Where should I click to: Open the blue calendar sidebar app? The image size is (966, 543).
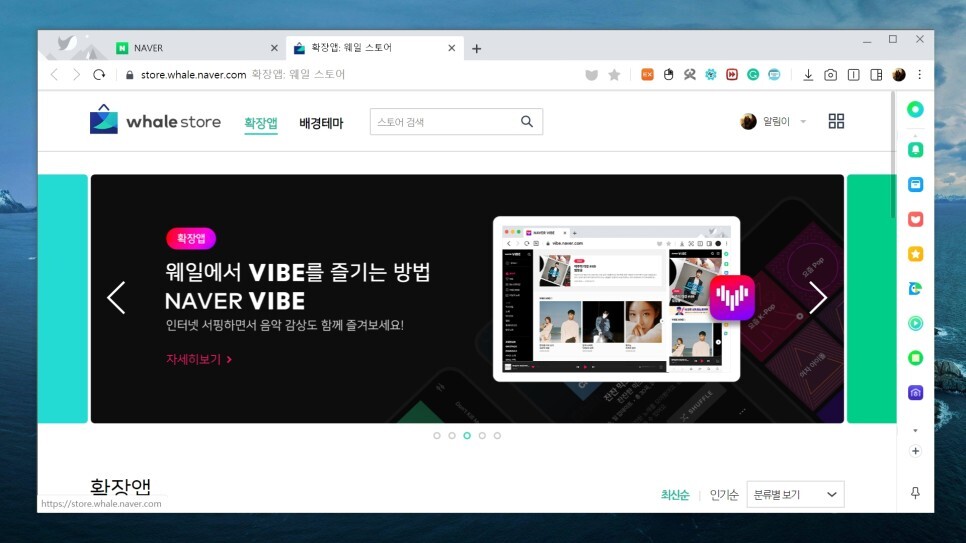(915, 184)
